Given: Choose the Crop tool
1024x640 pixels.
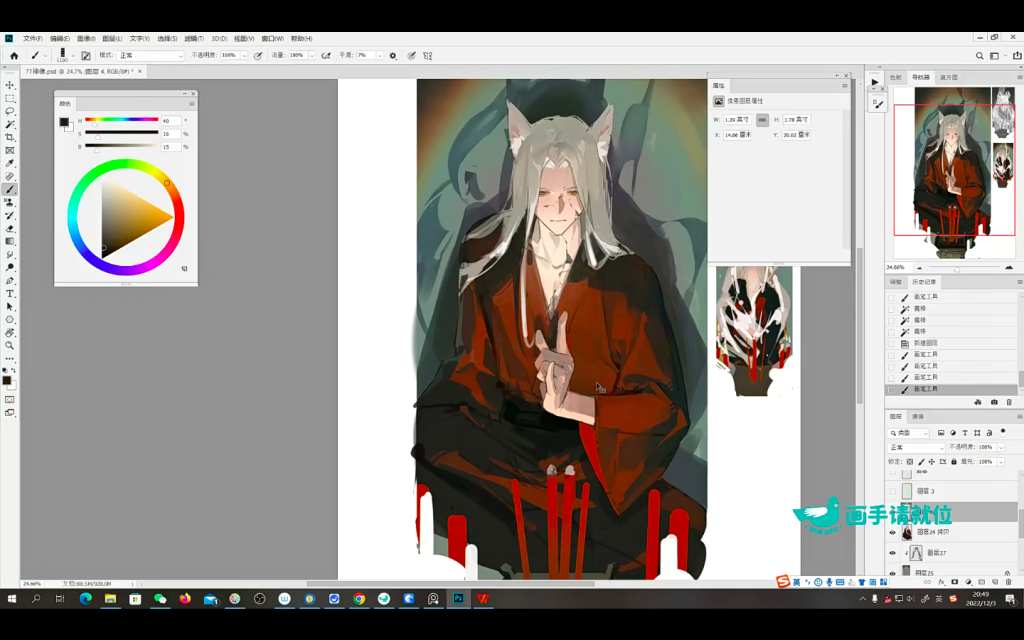Looking at the screenshot, I should pyautogui.click(x=10, y=138).
